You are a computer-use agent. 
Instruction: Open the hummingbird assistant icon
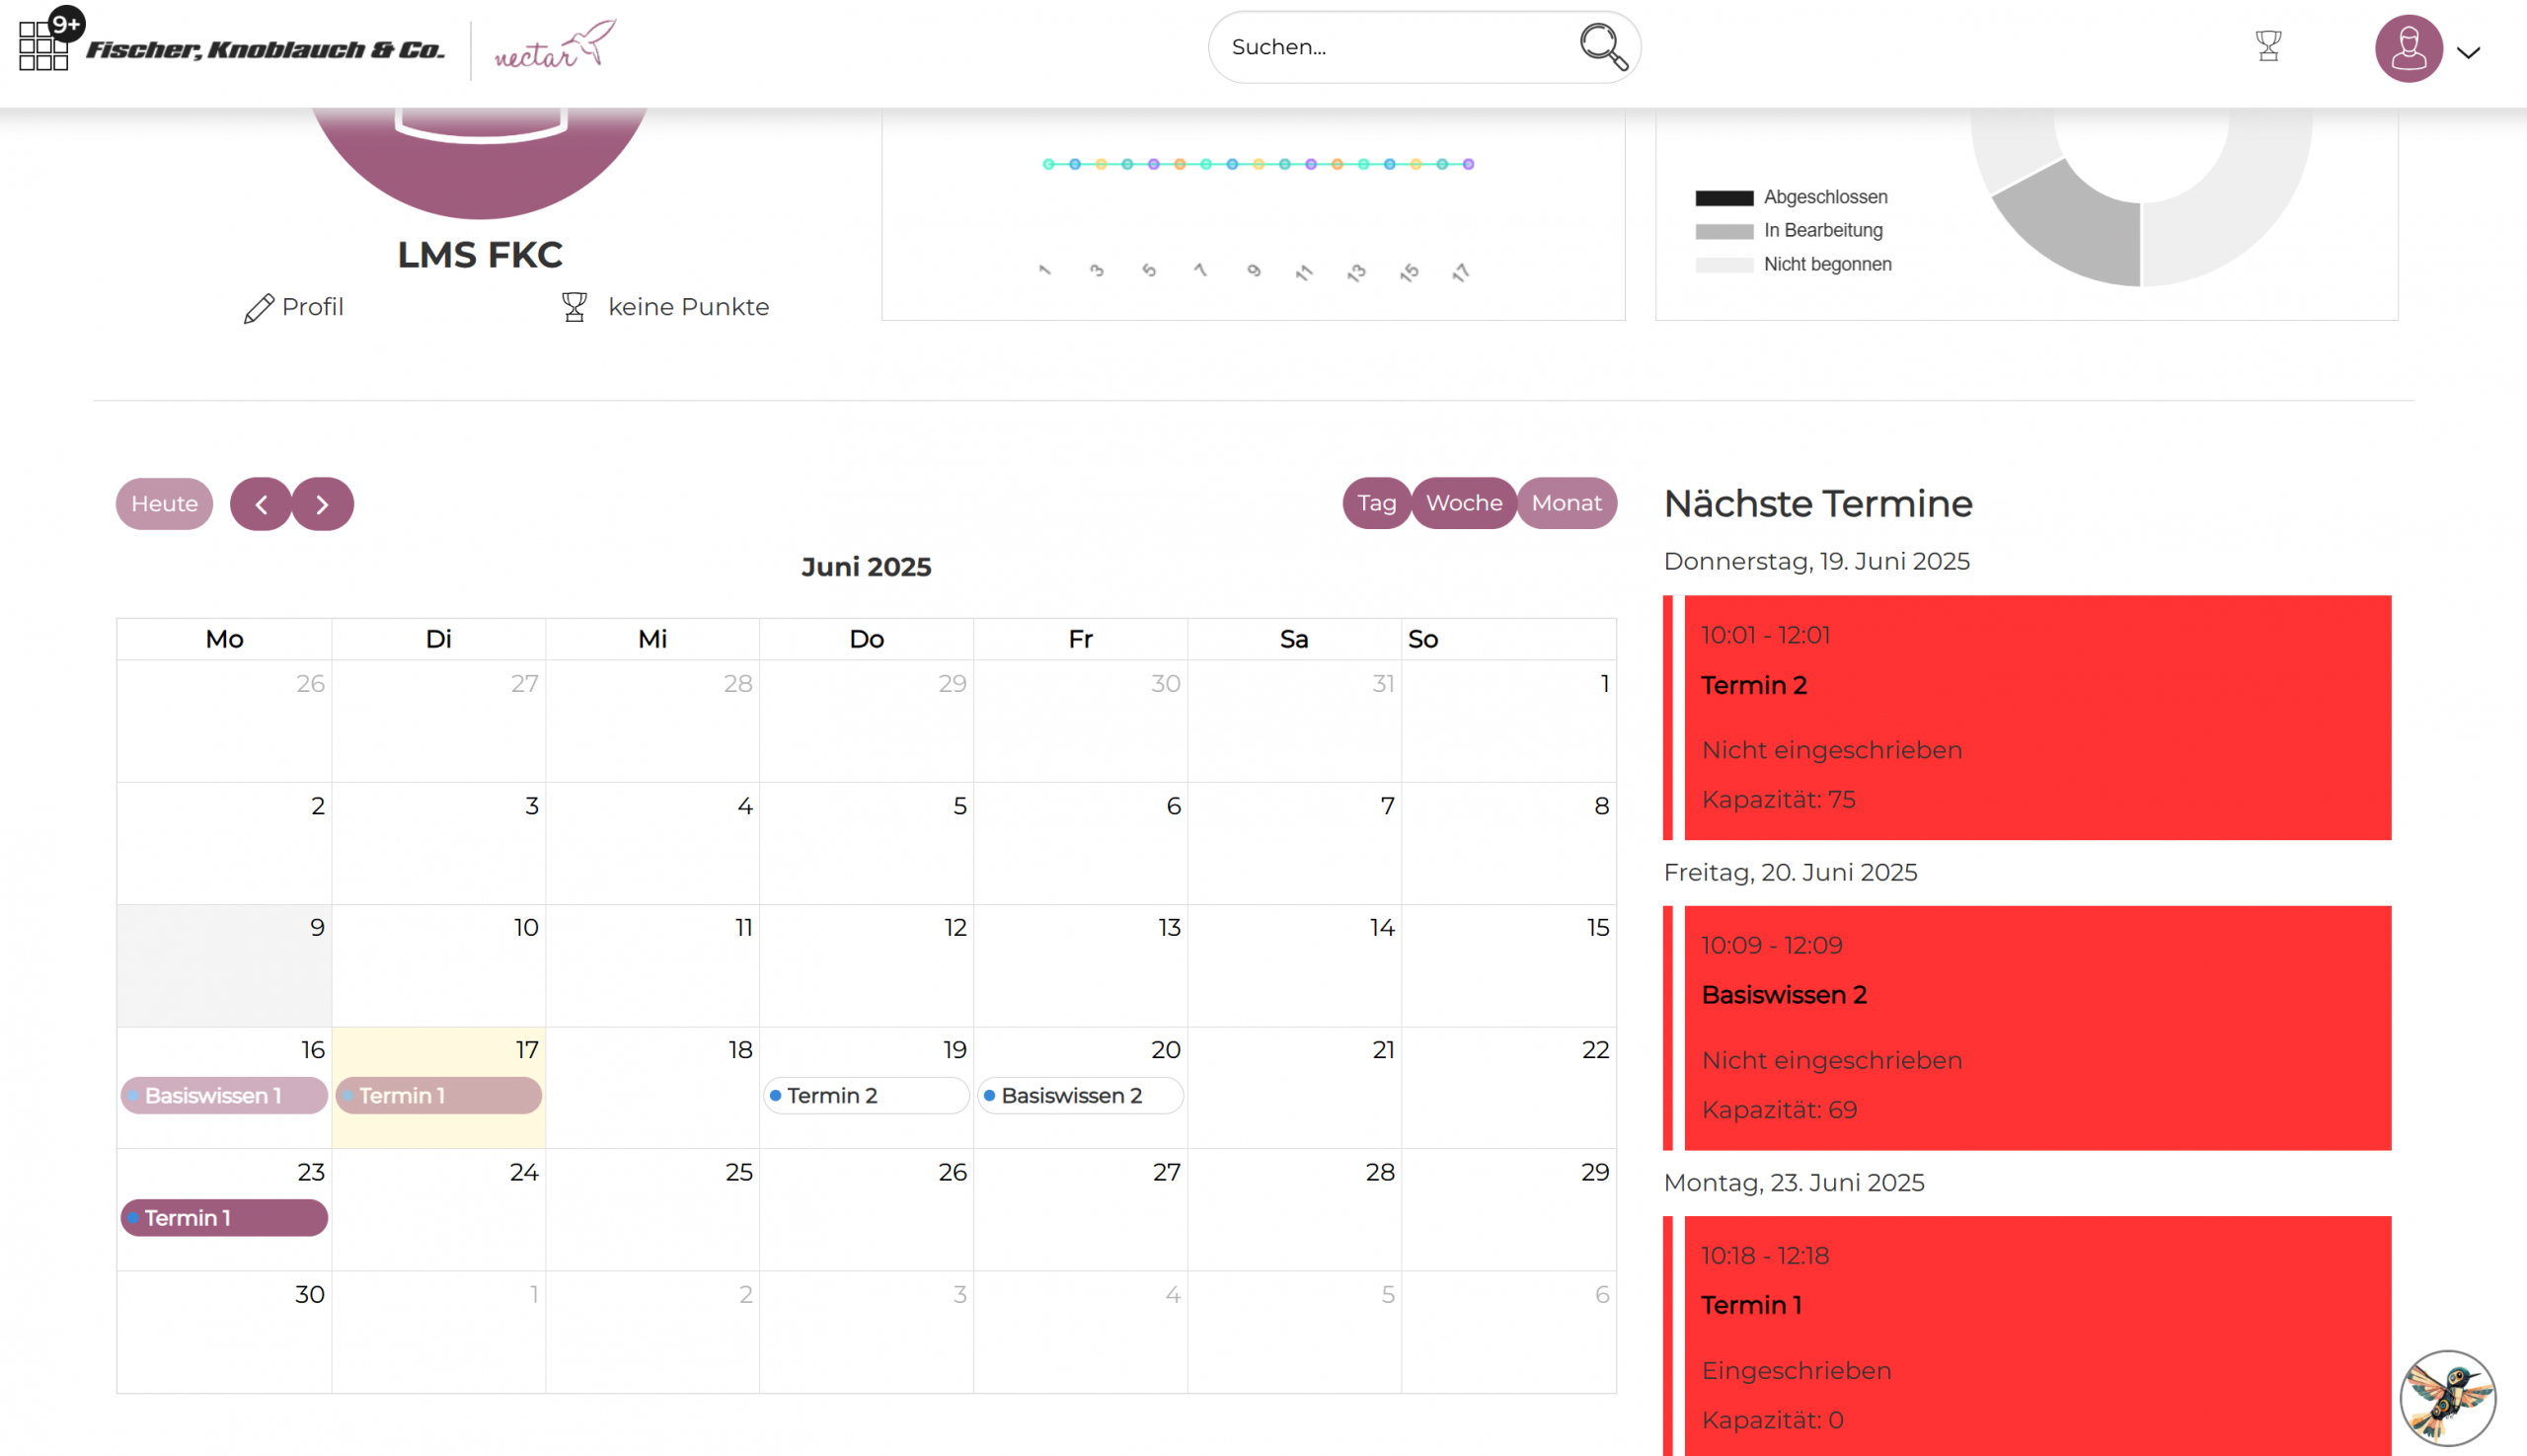(2447, 1397)
